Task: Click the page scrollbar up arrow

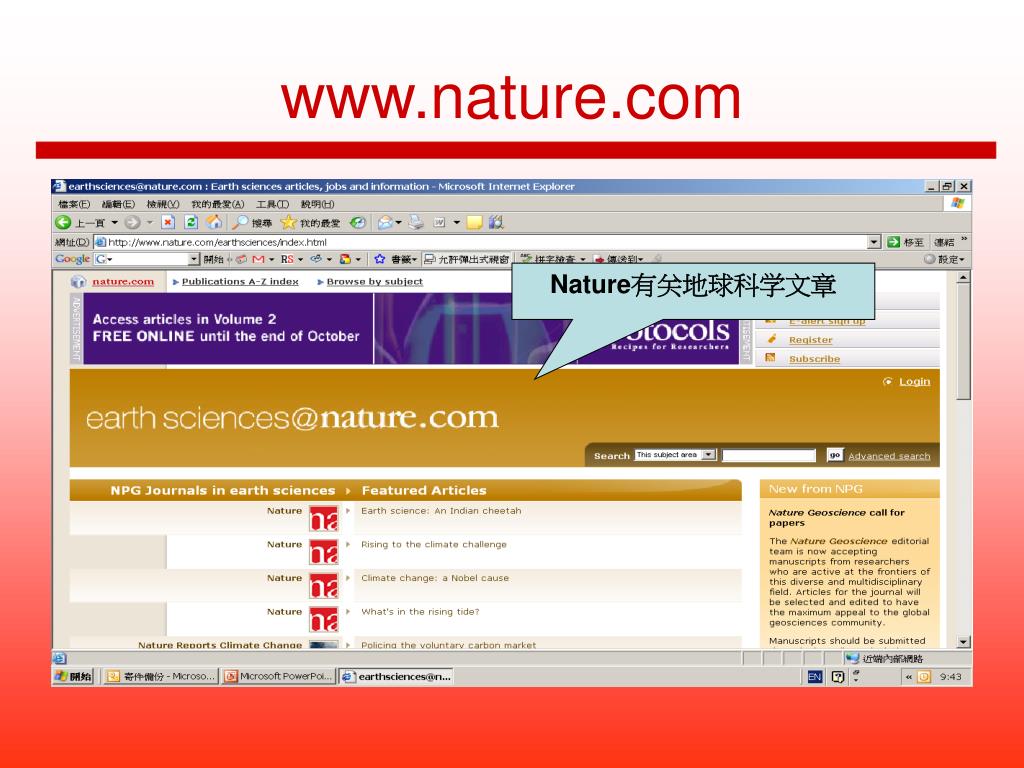Action: click(x=963, y=278)
